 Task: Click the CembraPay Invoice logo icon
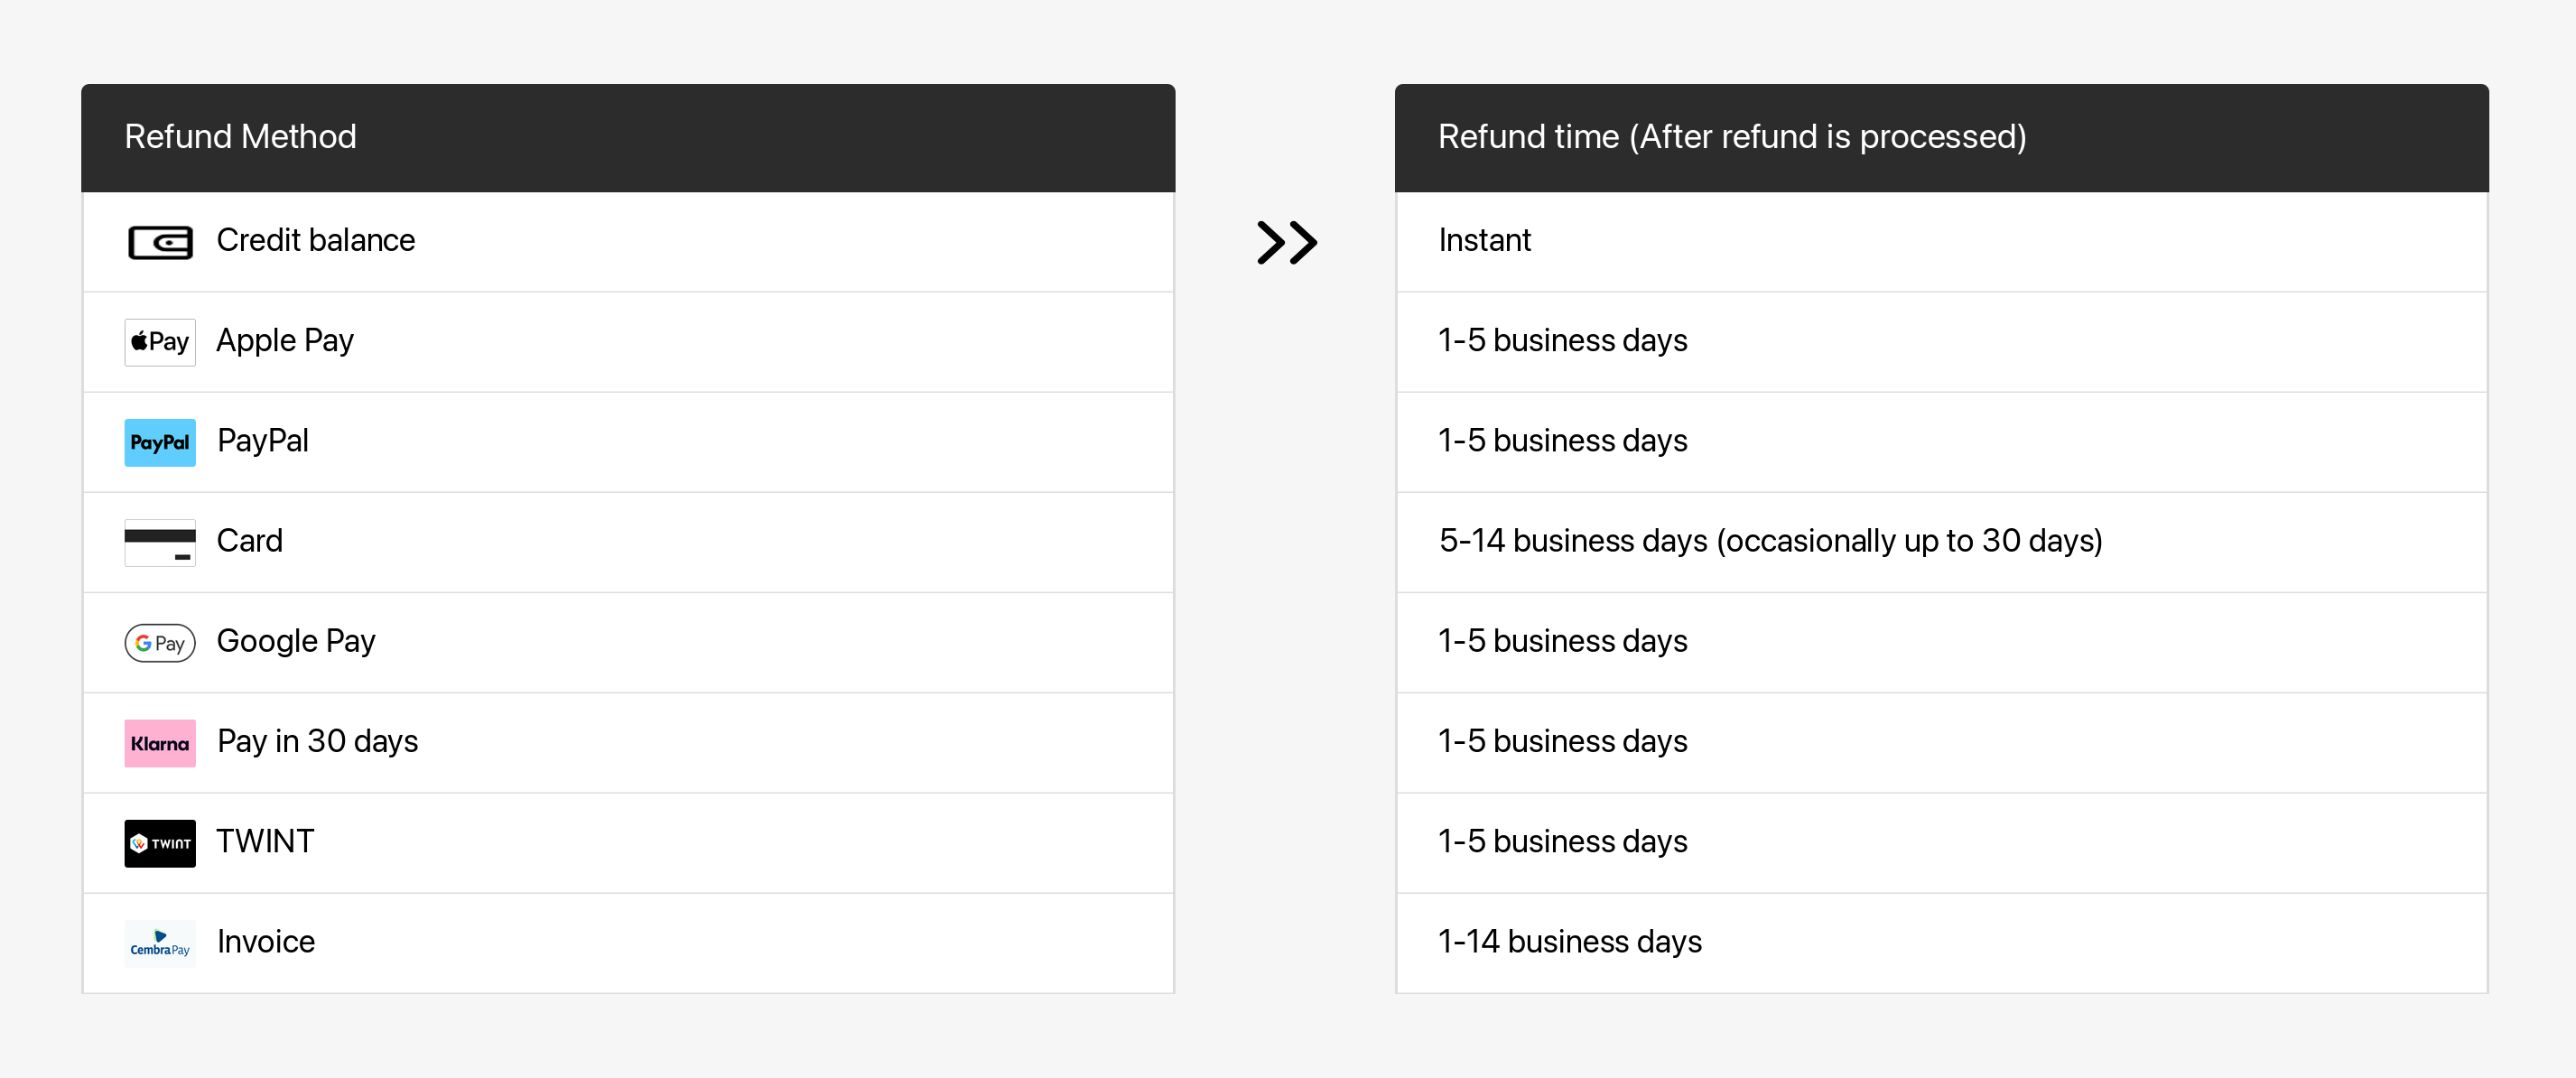160,943
